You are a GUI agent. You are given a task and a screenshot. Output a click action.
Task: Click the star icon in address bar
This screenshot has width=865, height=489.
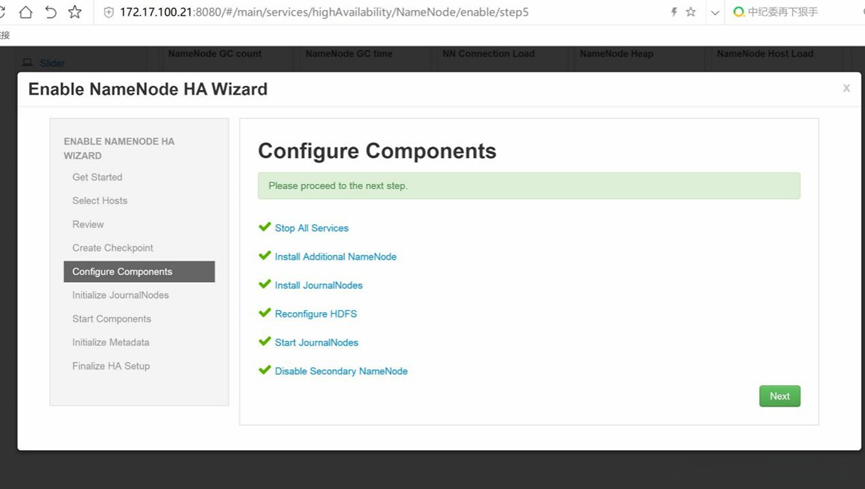(x=691, y=12)
